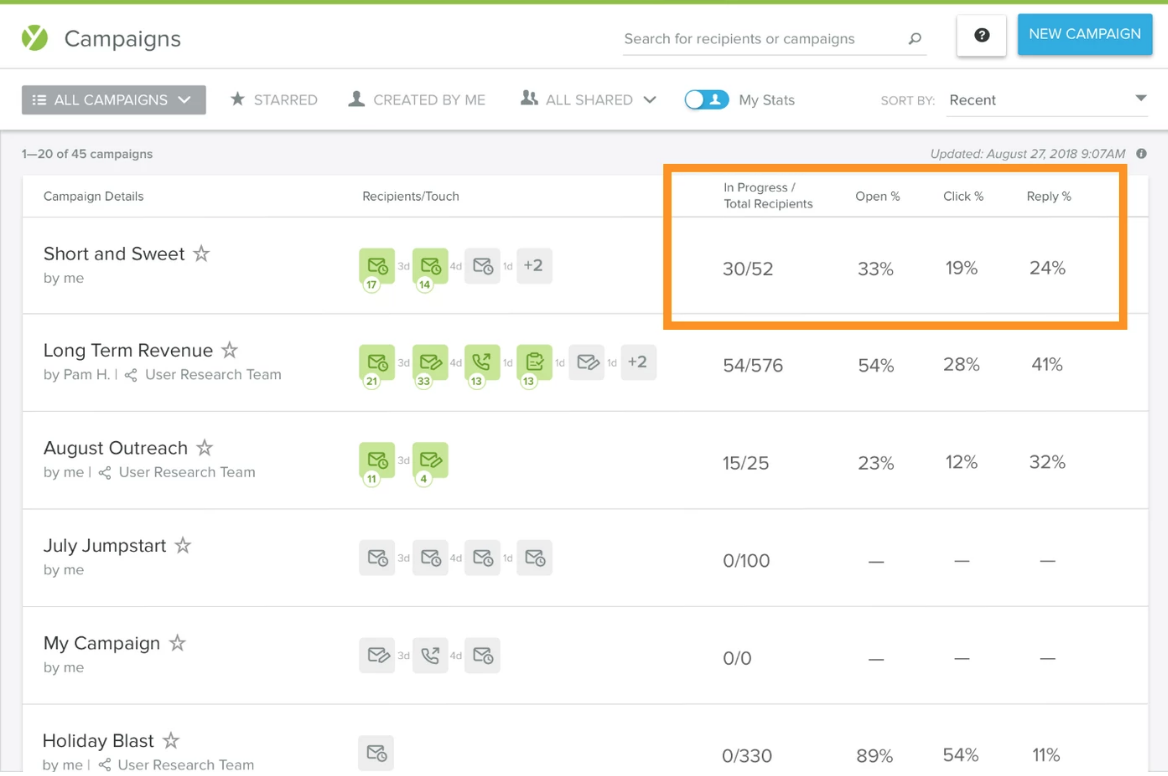The height and width of the screenshot is (776, 1168).
Task: Select the CREATED BY ME filter
Action: [x=417, y=99]
